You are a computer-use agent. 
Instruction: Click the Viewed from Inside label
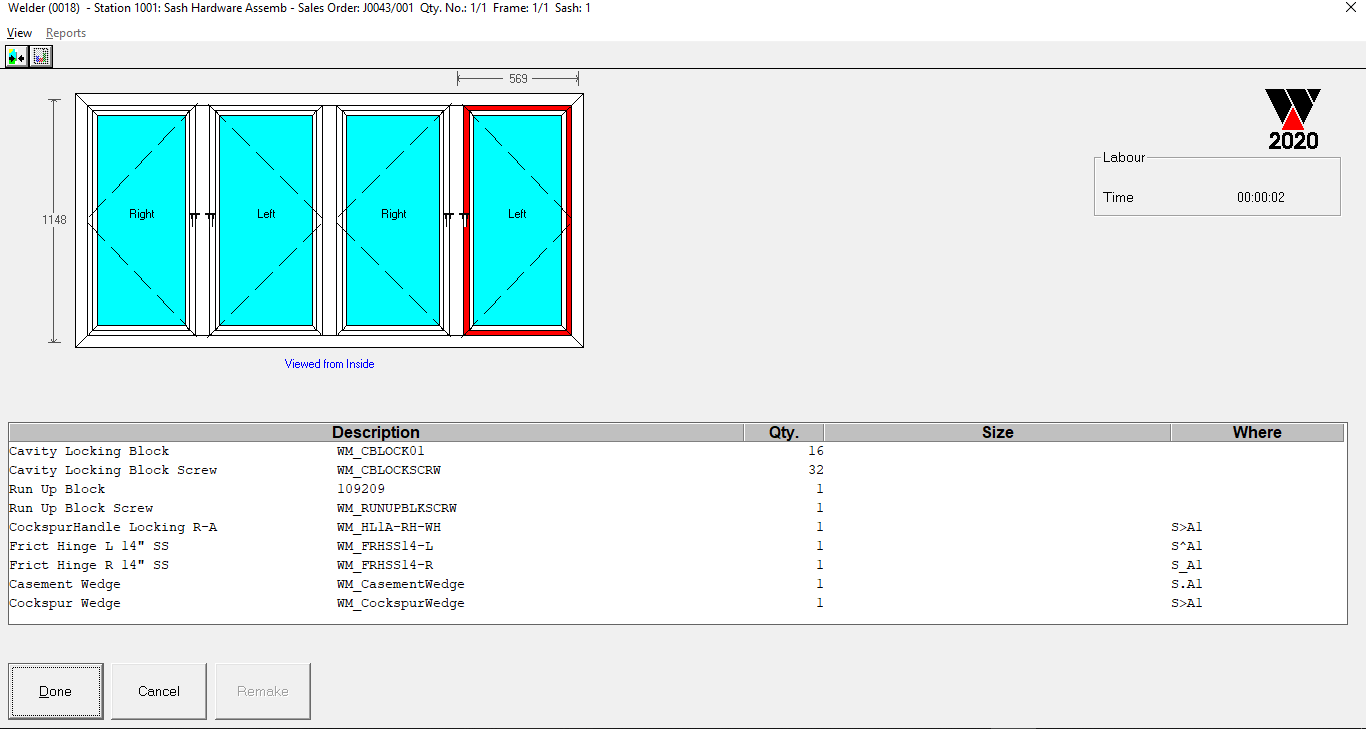(x=329, y=364)
